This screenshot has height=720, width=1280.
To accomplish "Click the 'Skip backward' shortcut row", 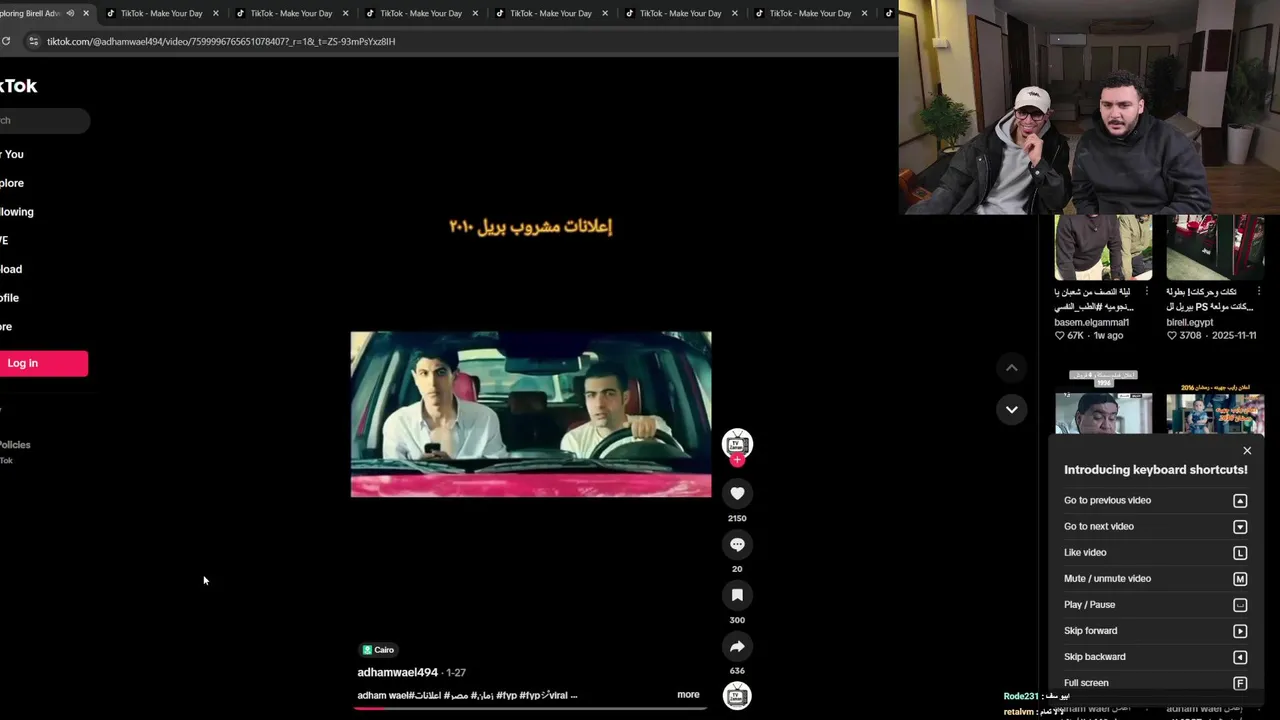I will tap(1155, 656).
